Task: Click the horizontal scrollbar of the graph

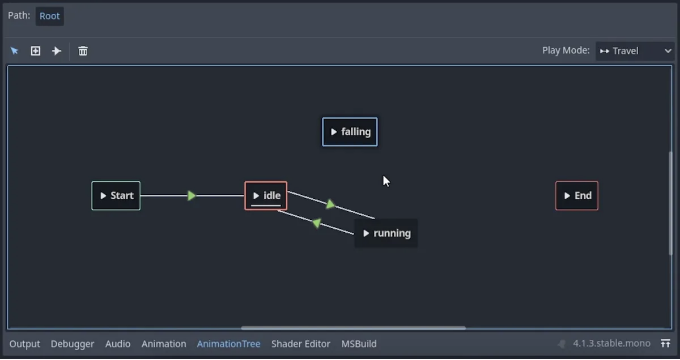Action: point(353,328)
